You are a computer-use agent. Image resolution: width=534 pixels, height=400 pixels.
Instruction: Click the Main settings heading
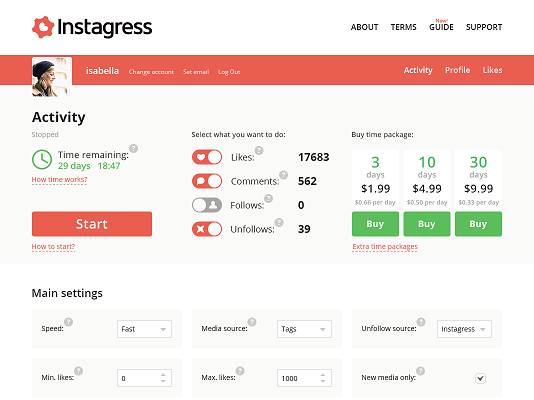coord(67,293)
